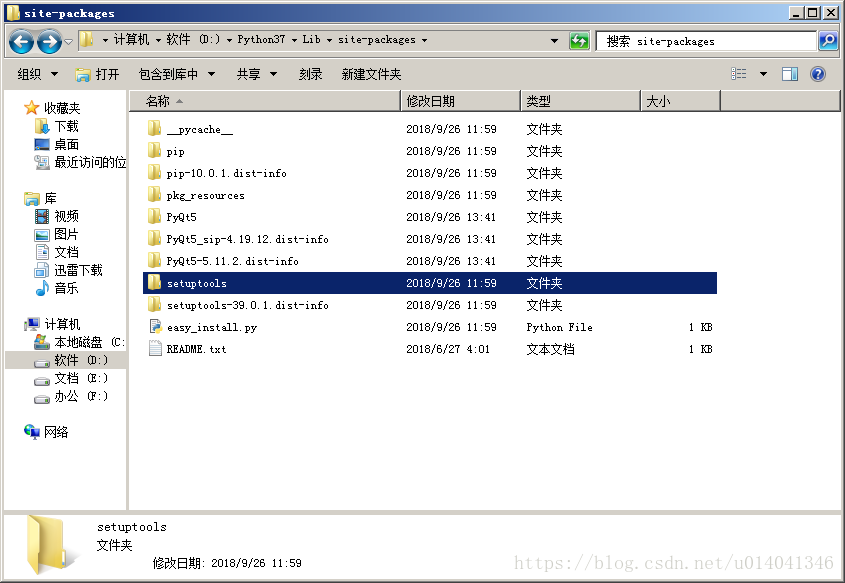Open 文档 (E:) drive in sidebar
The image size is (845, 583).
click(71, 378)
